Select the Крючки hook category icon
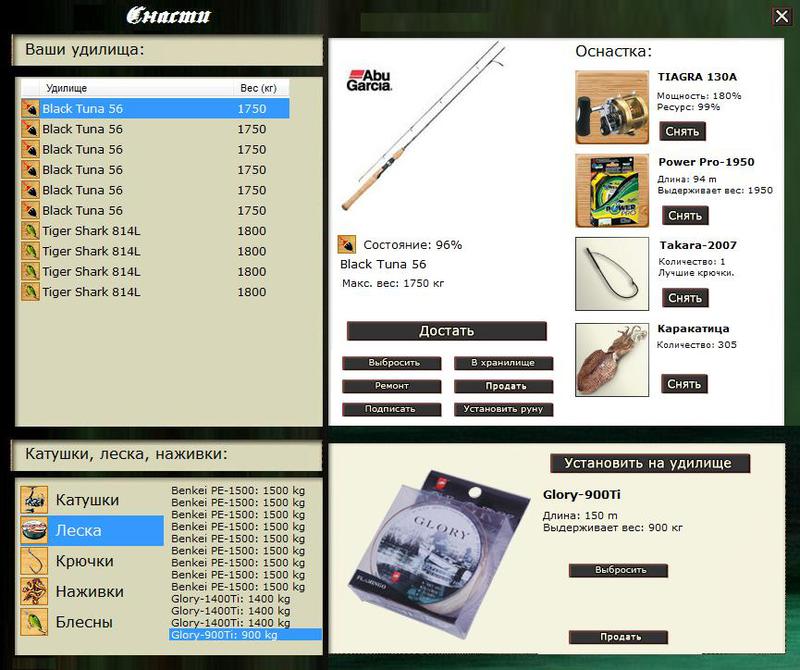800x670 pixels. click(34, 561)
